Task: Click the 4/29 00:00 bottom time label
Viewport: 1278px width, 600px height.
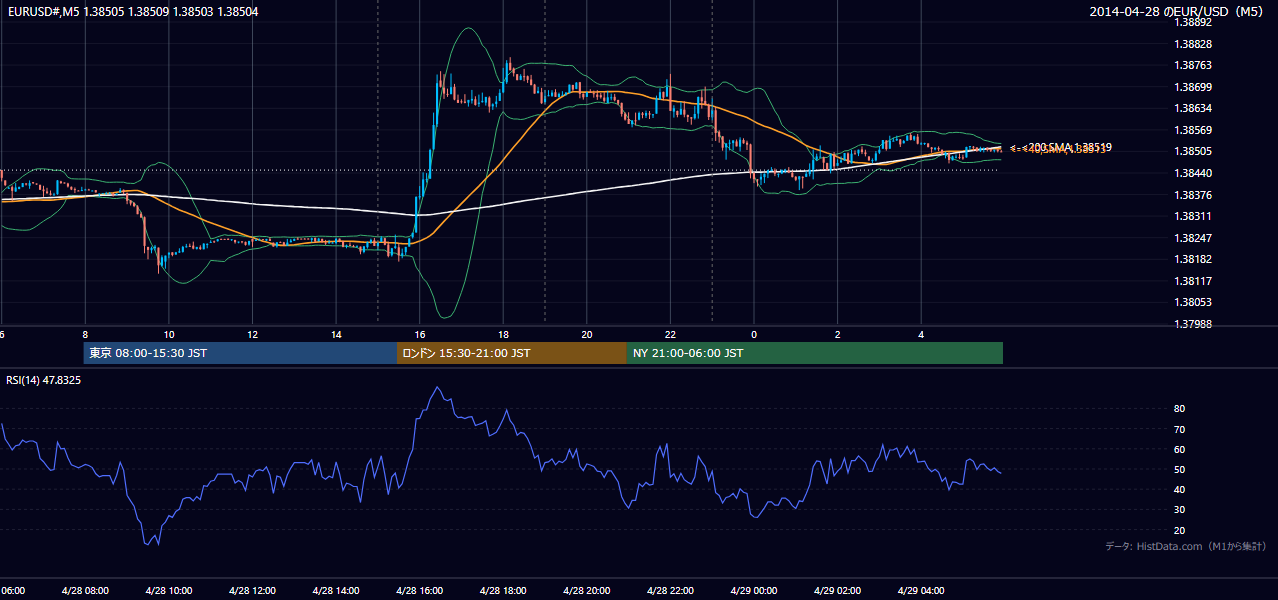Action: tap(754, 590)
